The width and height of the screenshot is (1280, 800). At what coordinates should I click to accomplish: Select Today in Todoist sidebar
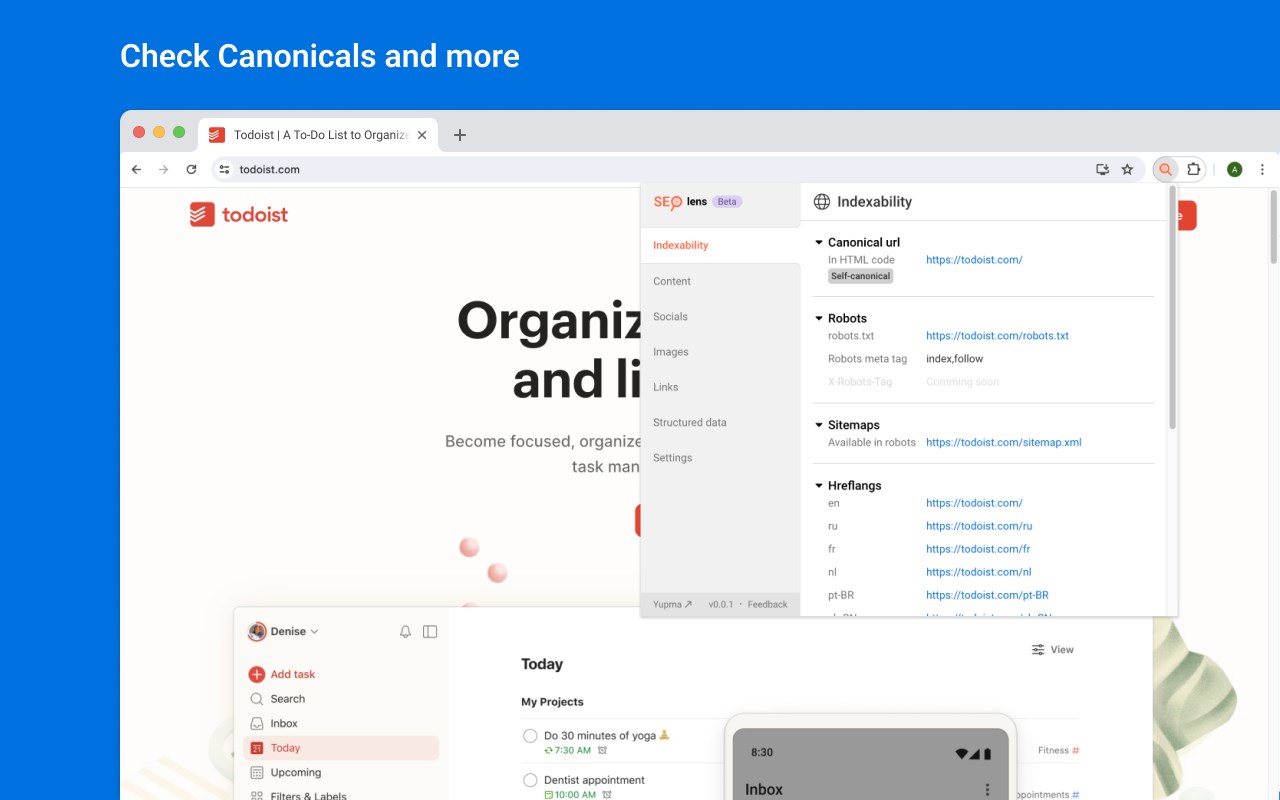tap(341, 748)
